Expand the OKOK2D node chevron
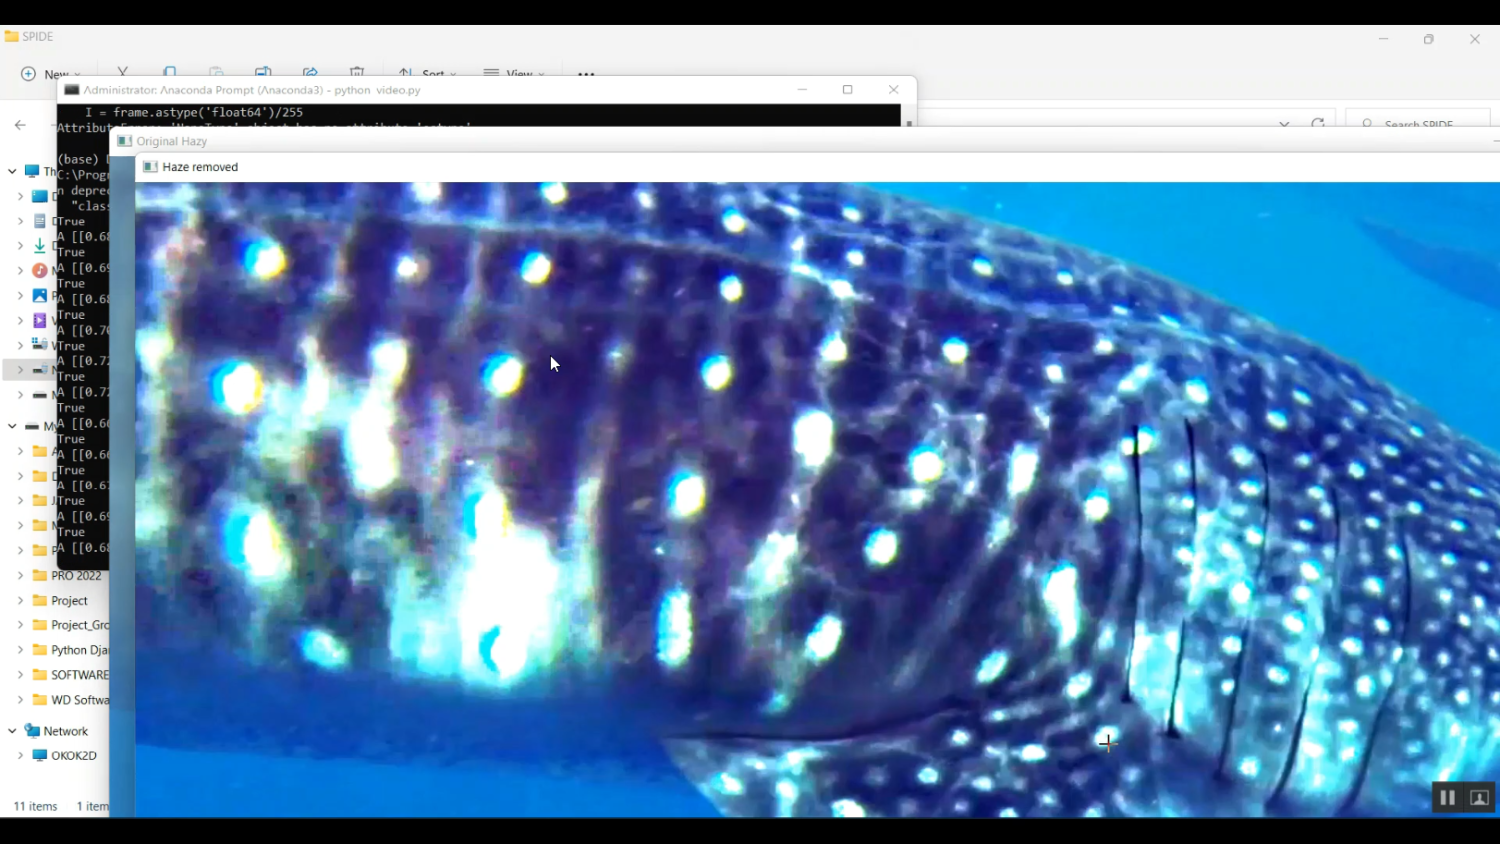 point(20,755)
